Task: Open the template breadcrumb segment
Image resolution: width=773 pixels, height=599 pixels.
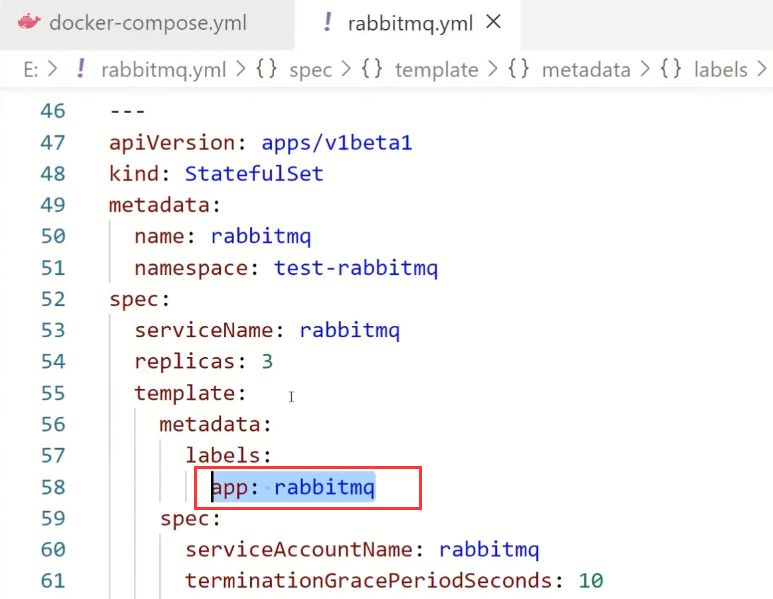Action: click(436, 70)
